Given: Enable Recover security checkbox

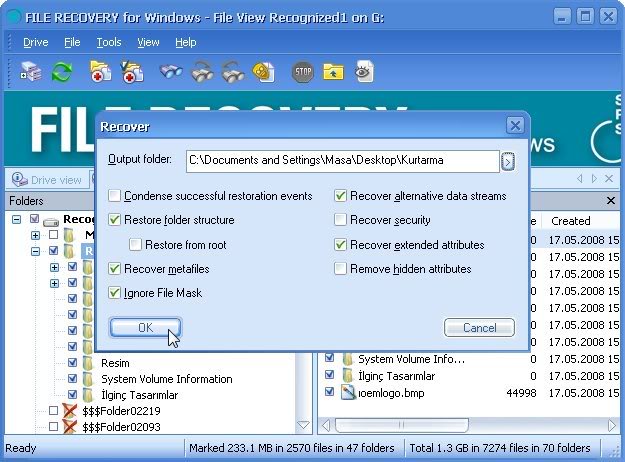Looking at the screenshot, I should (340, 220).
